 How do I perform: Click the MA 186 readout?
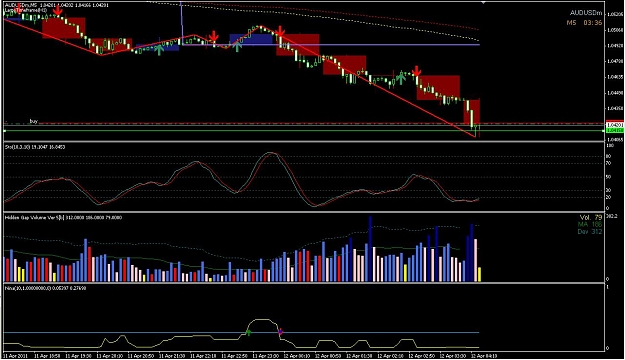(590, 224)
